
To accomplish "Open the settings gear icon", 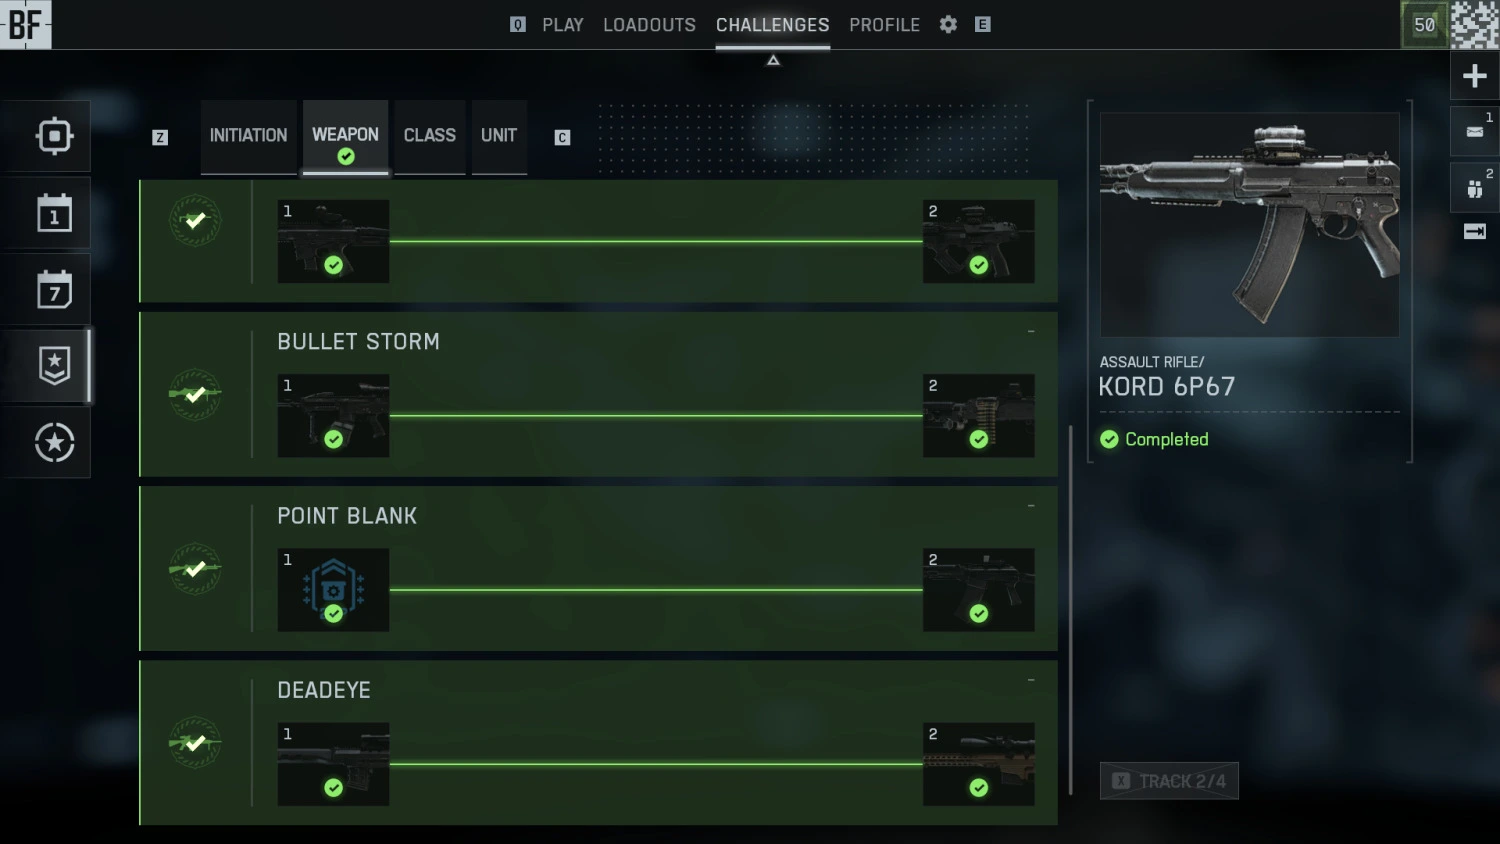I will coord(948,25).
